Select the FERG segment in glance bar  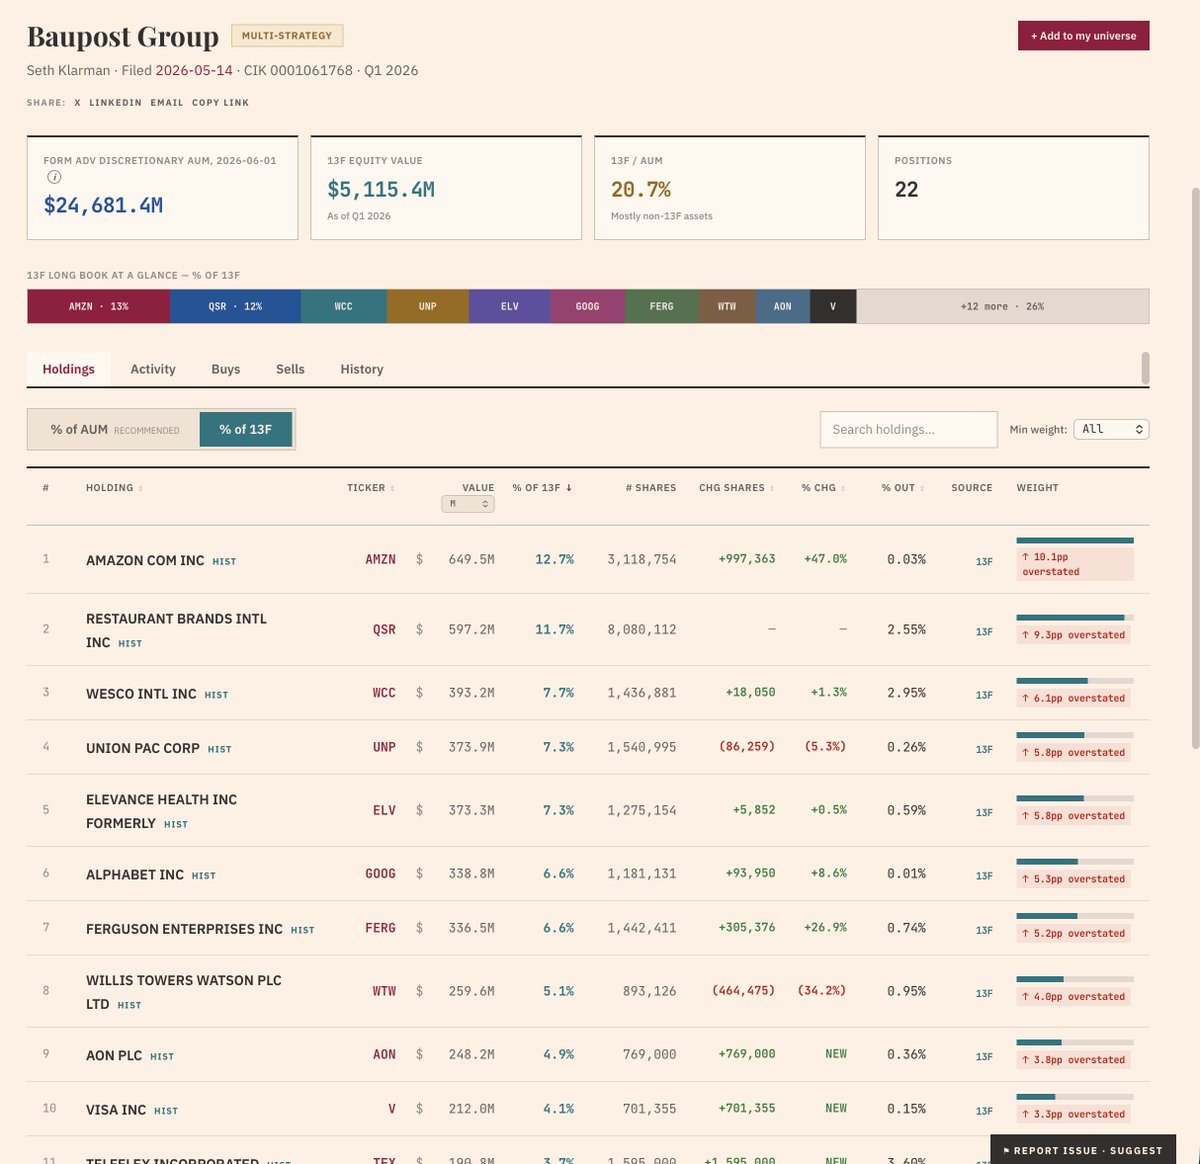pos(661,306)
